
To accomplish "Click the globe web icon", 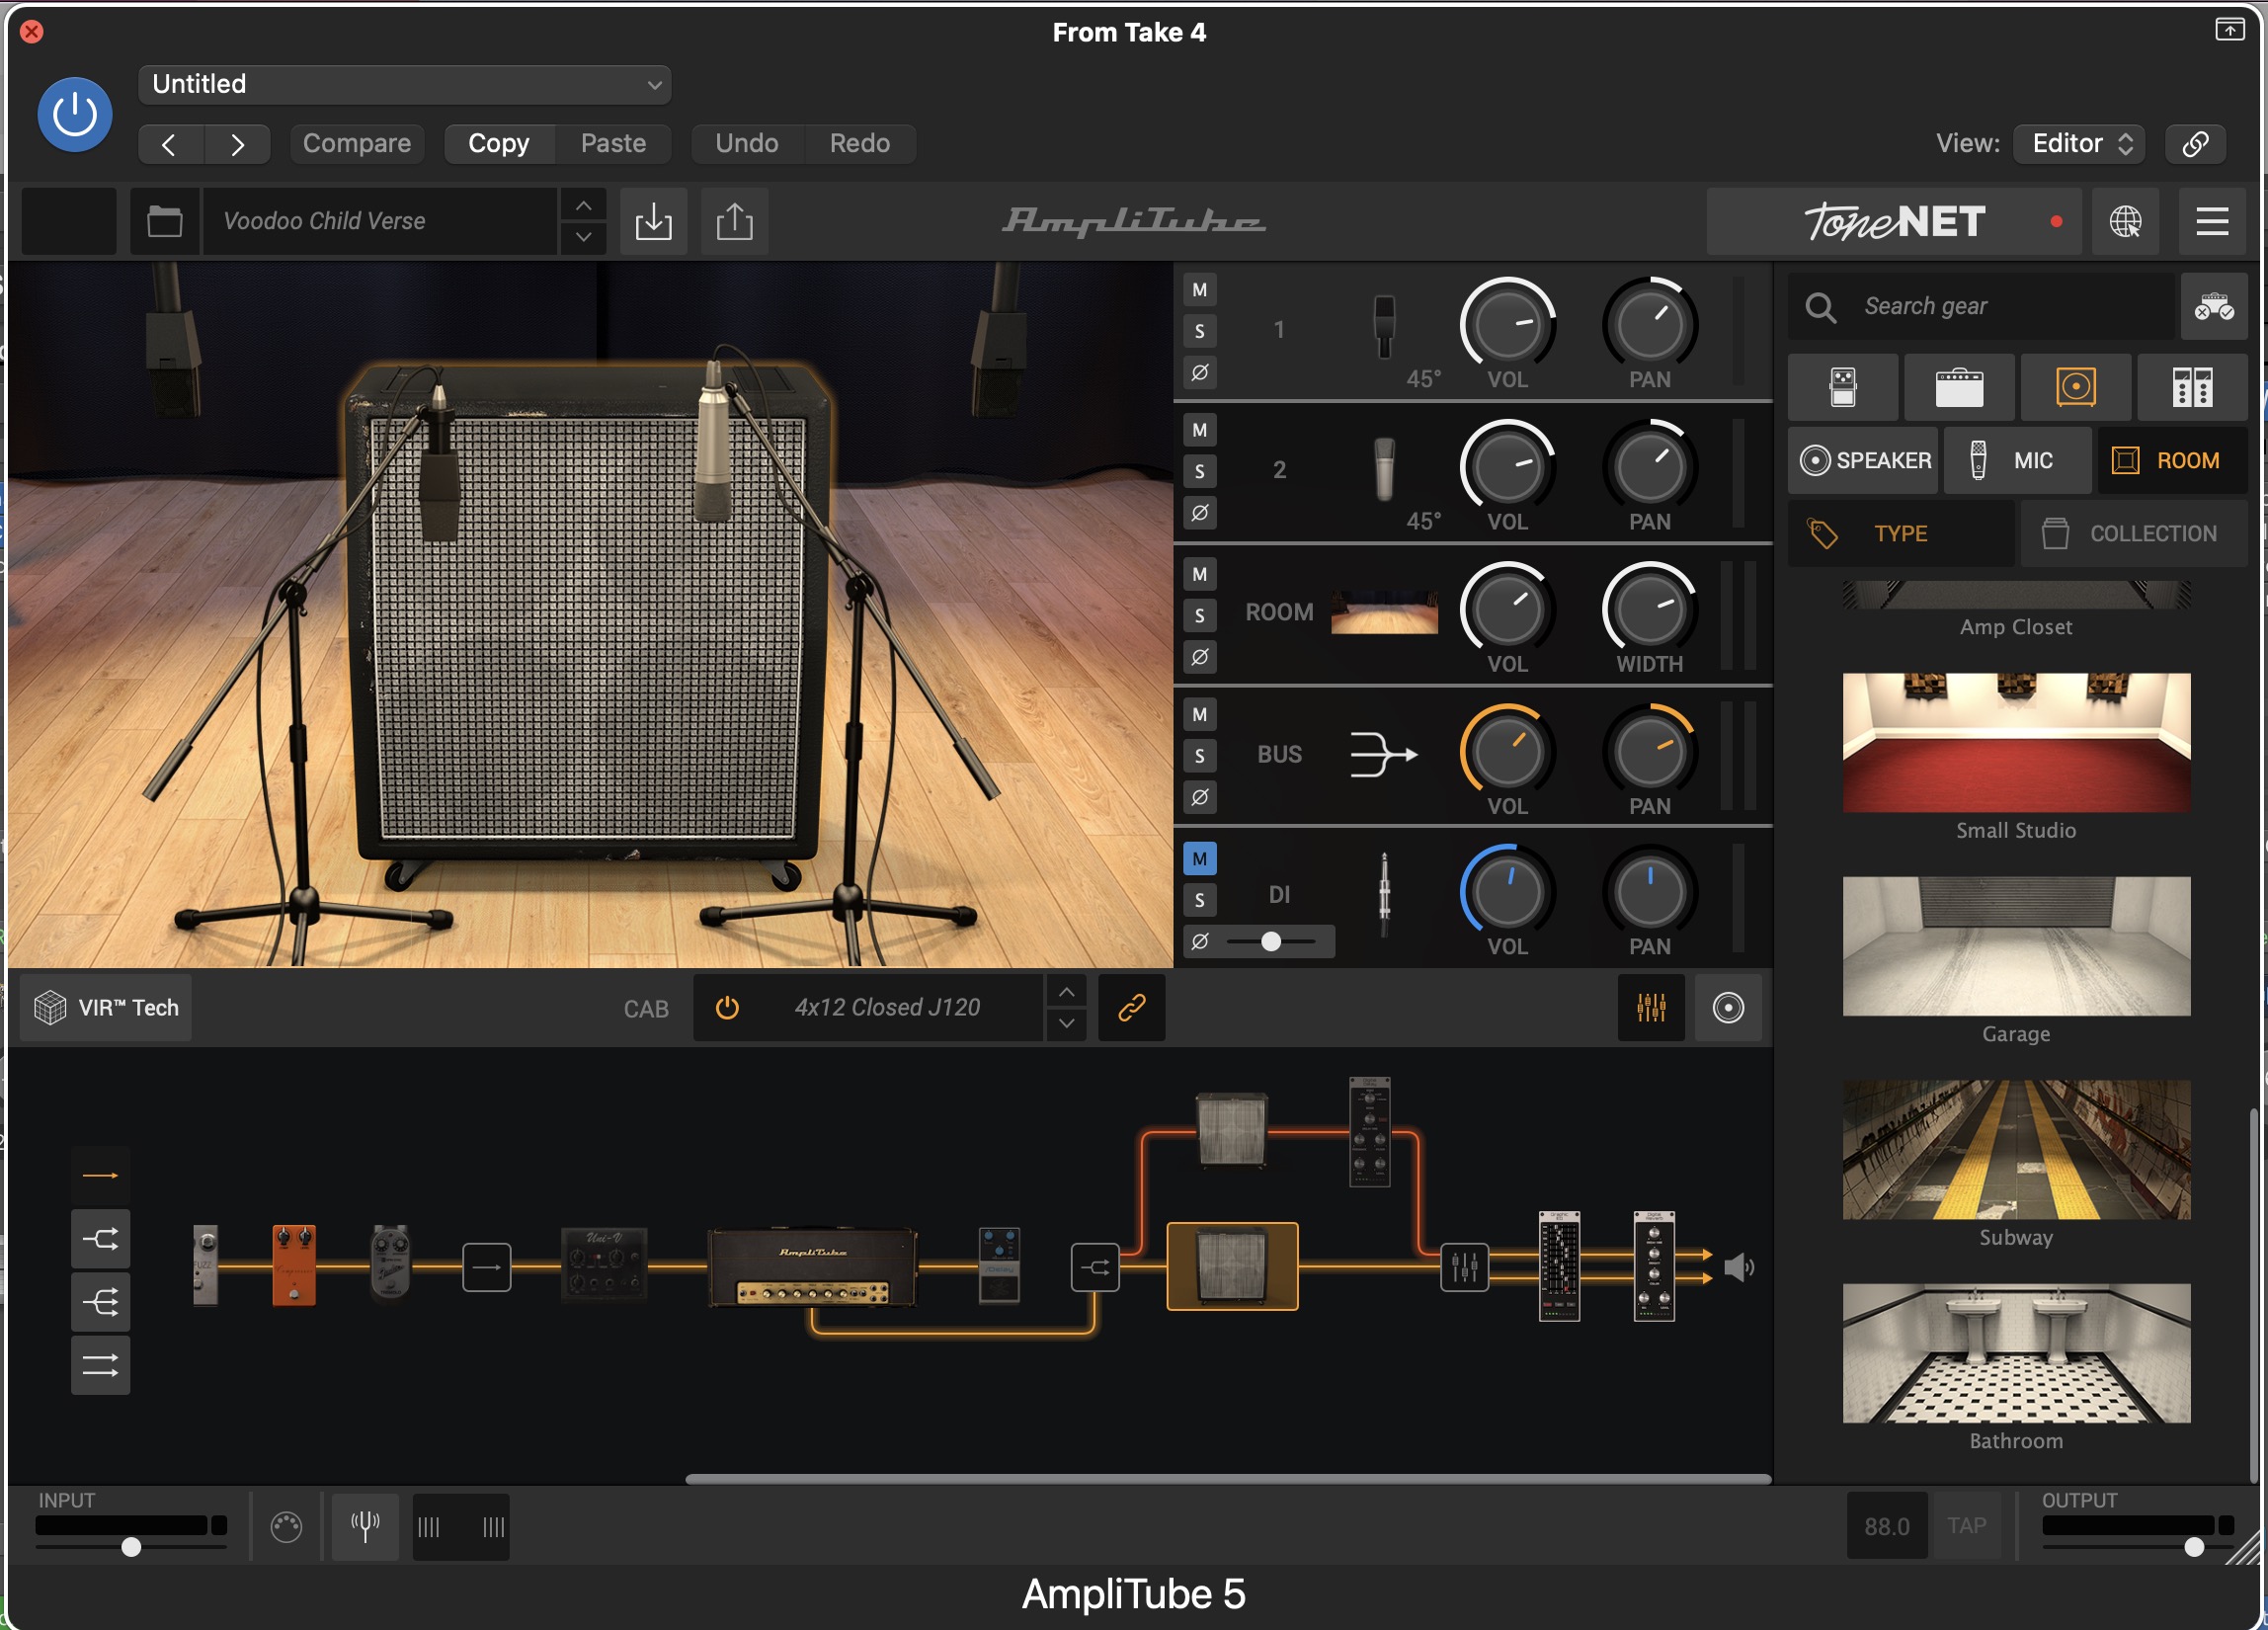I will point(2125,221).
